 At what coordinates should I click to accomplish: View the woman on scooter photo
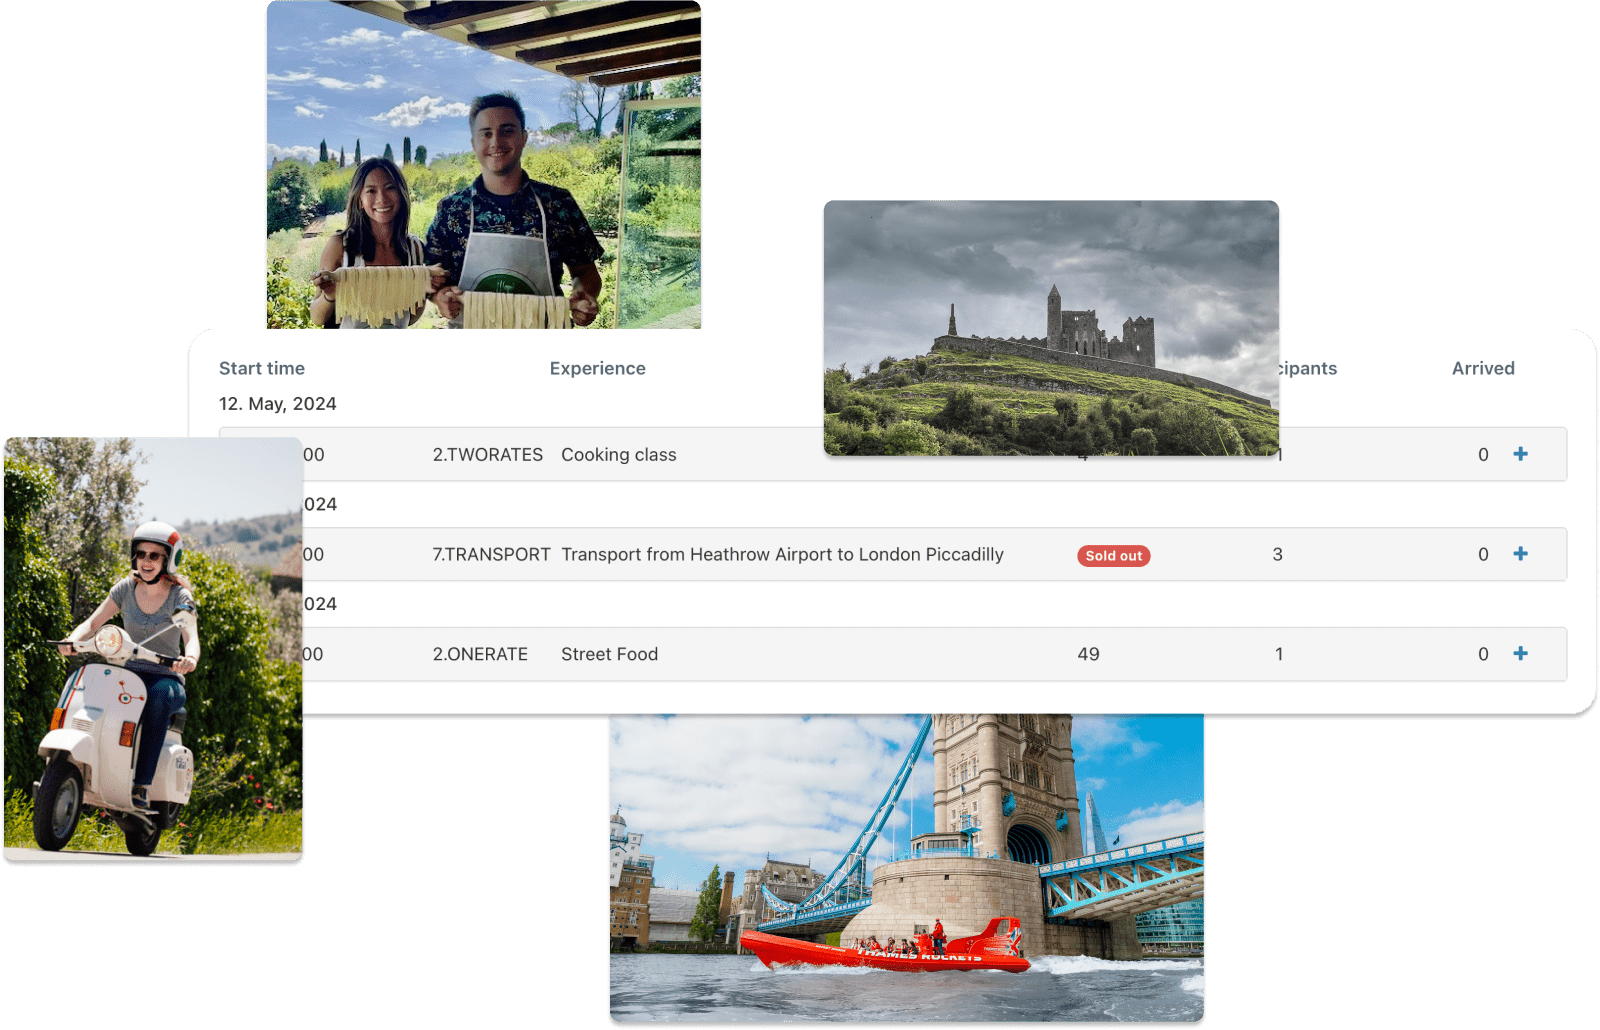tap(153, 650)
